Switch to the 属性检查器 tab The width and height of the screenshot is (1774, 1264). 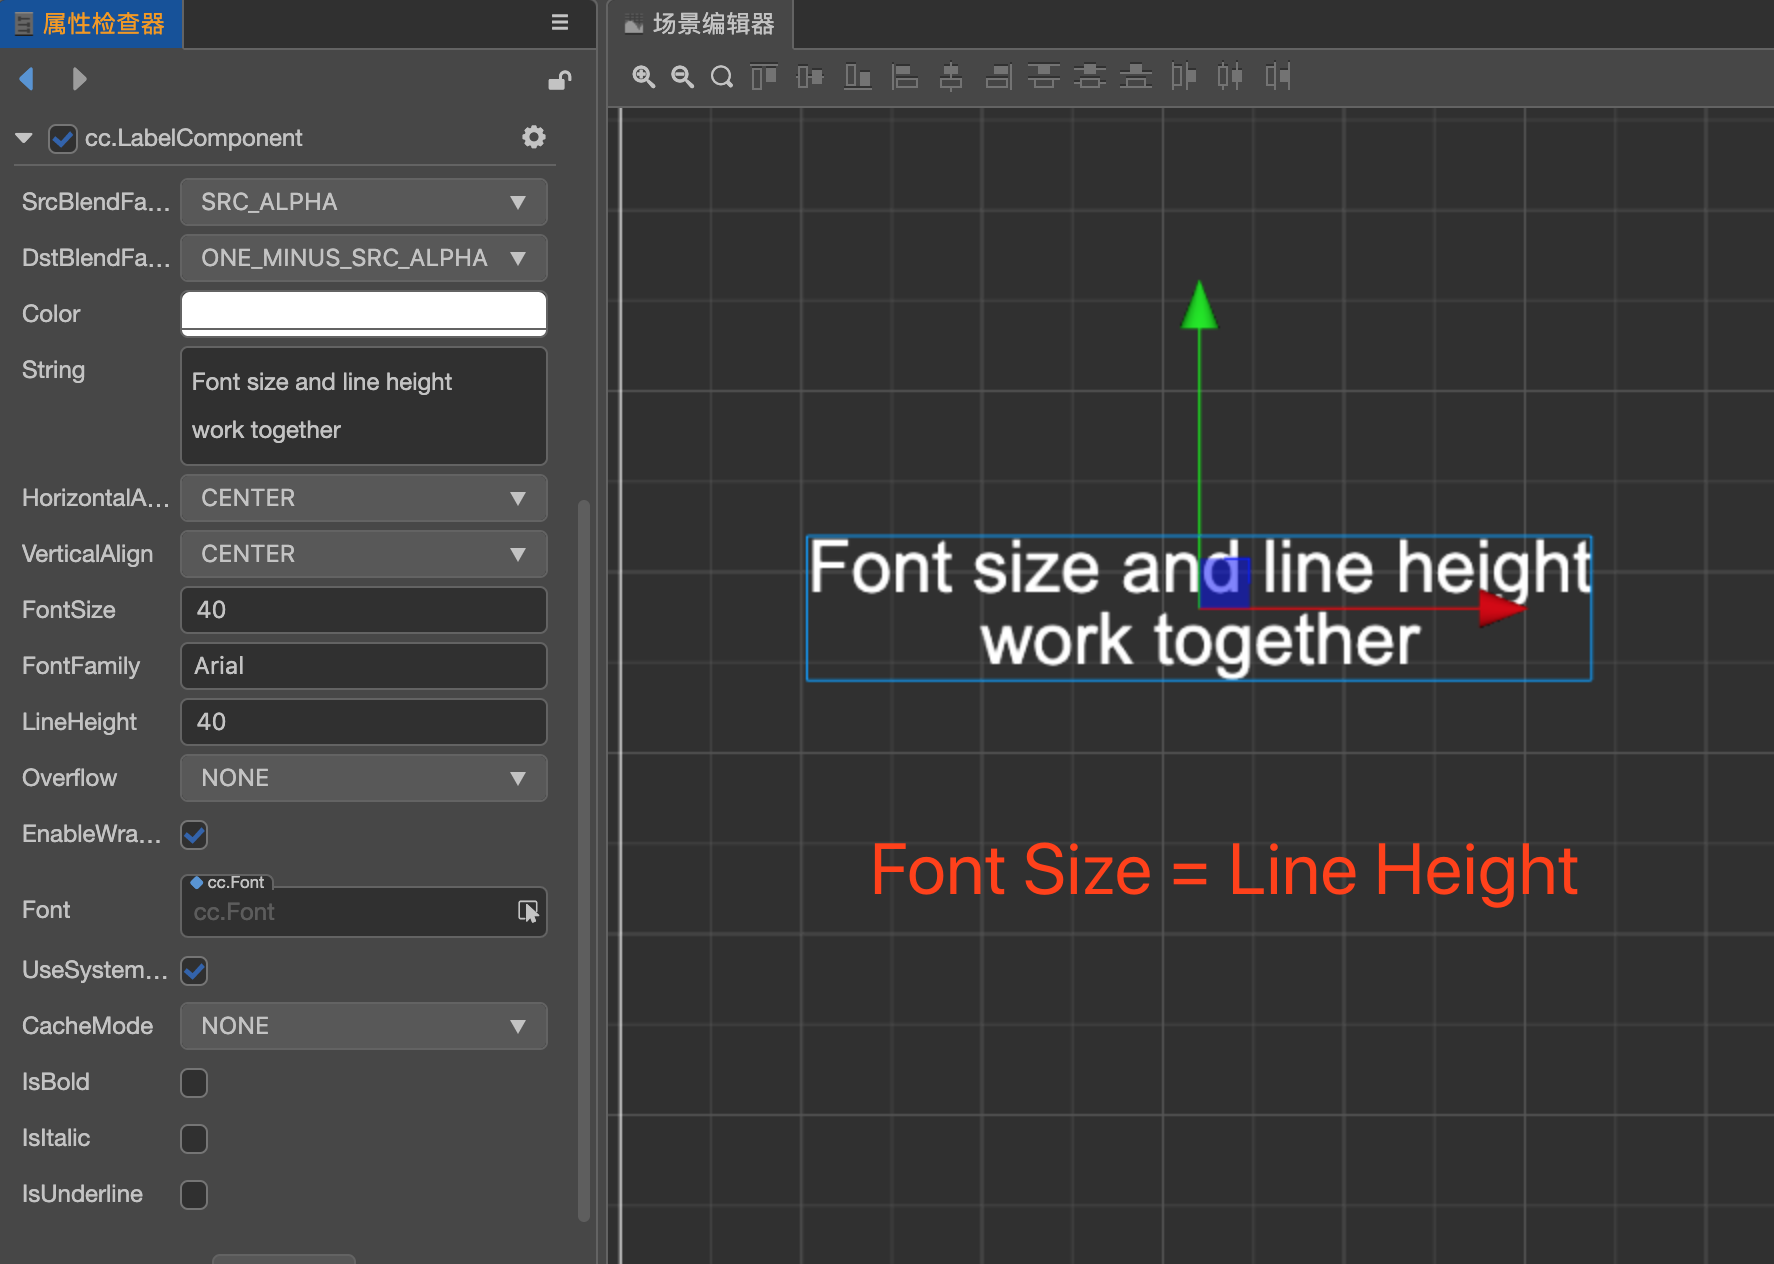tap(91, 24)
